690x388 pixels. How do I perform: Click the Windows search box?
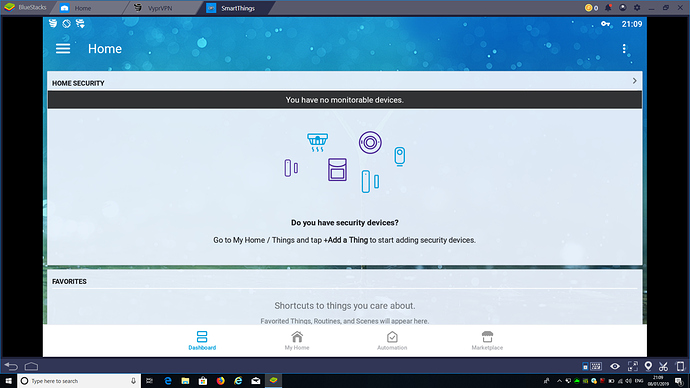pyautogui.click(x=79, y=381)
